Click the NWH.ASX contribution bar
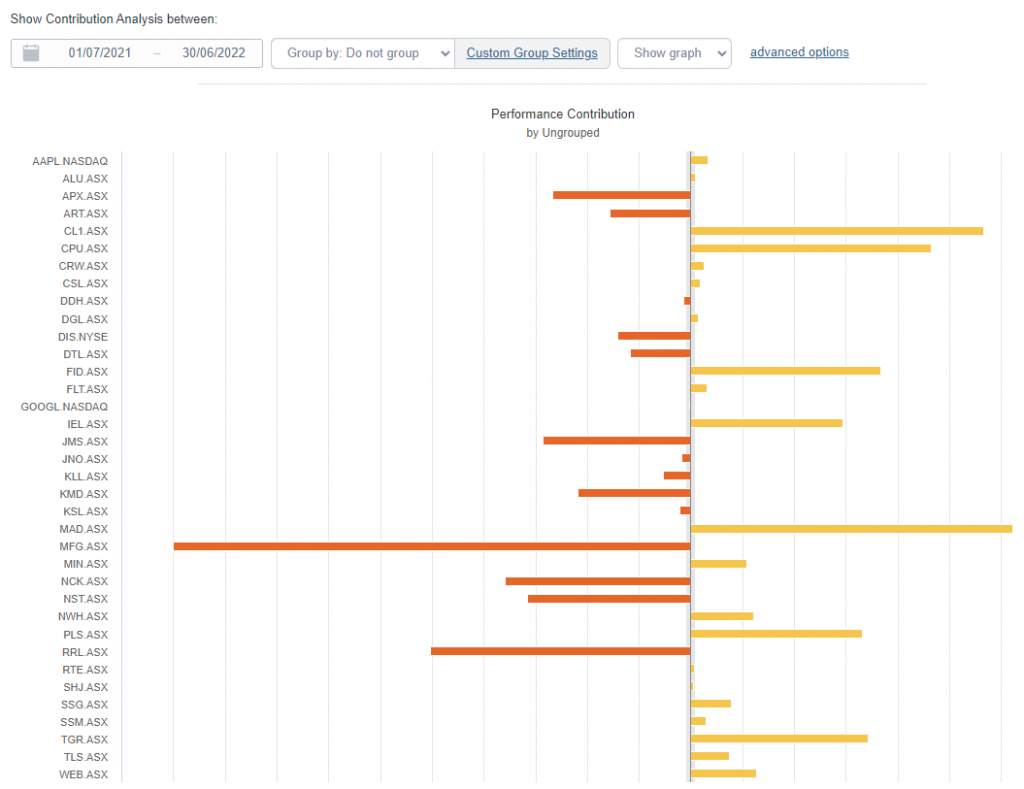The image size is (1024, 789). coord(722,616)
